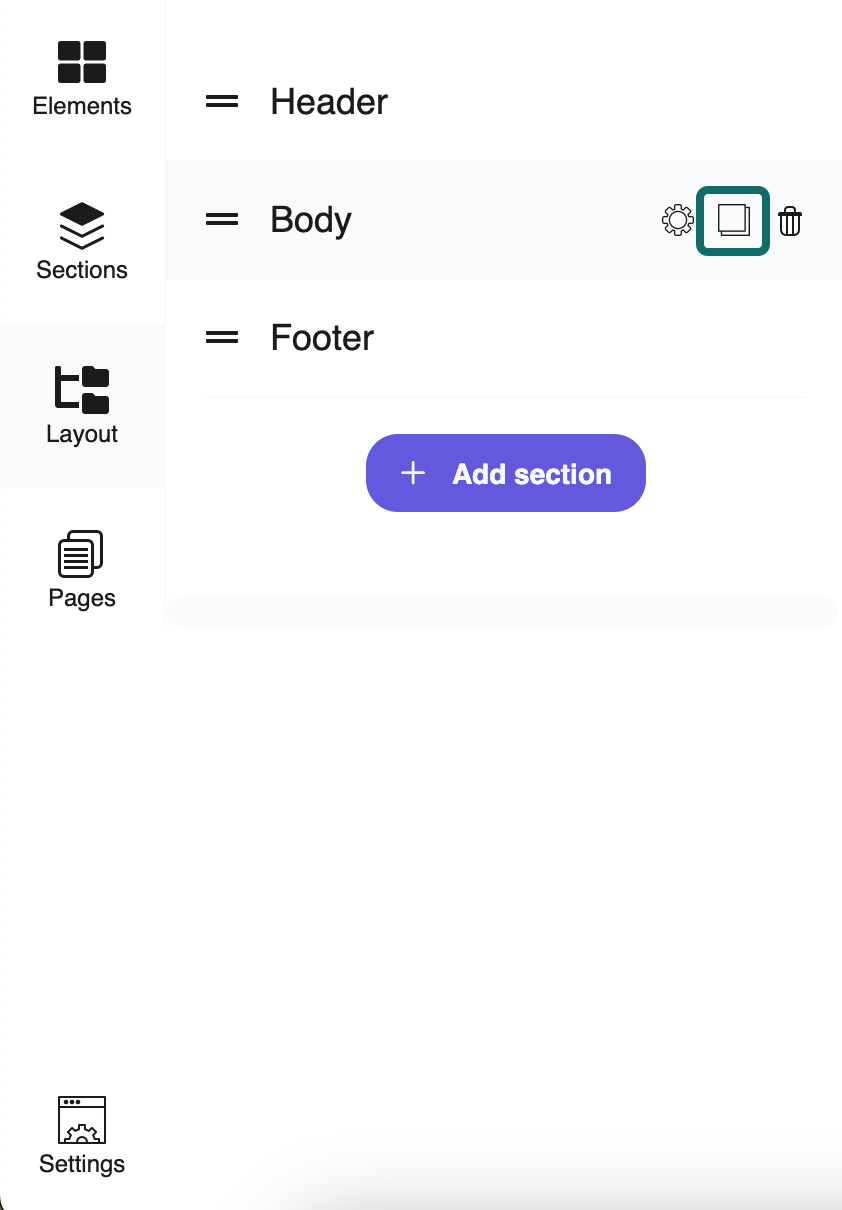Delete the Body section trash icon
Screen dimensions: 842x1210
790,220
